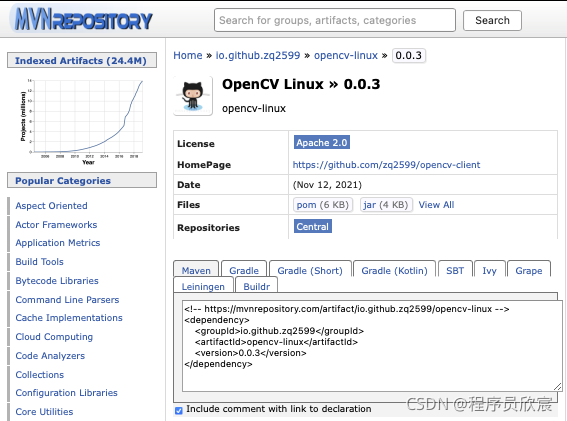Viewport: 567px width, 421px height.
Task: Switch to the Leiningen tab
Action: (203, 286)
